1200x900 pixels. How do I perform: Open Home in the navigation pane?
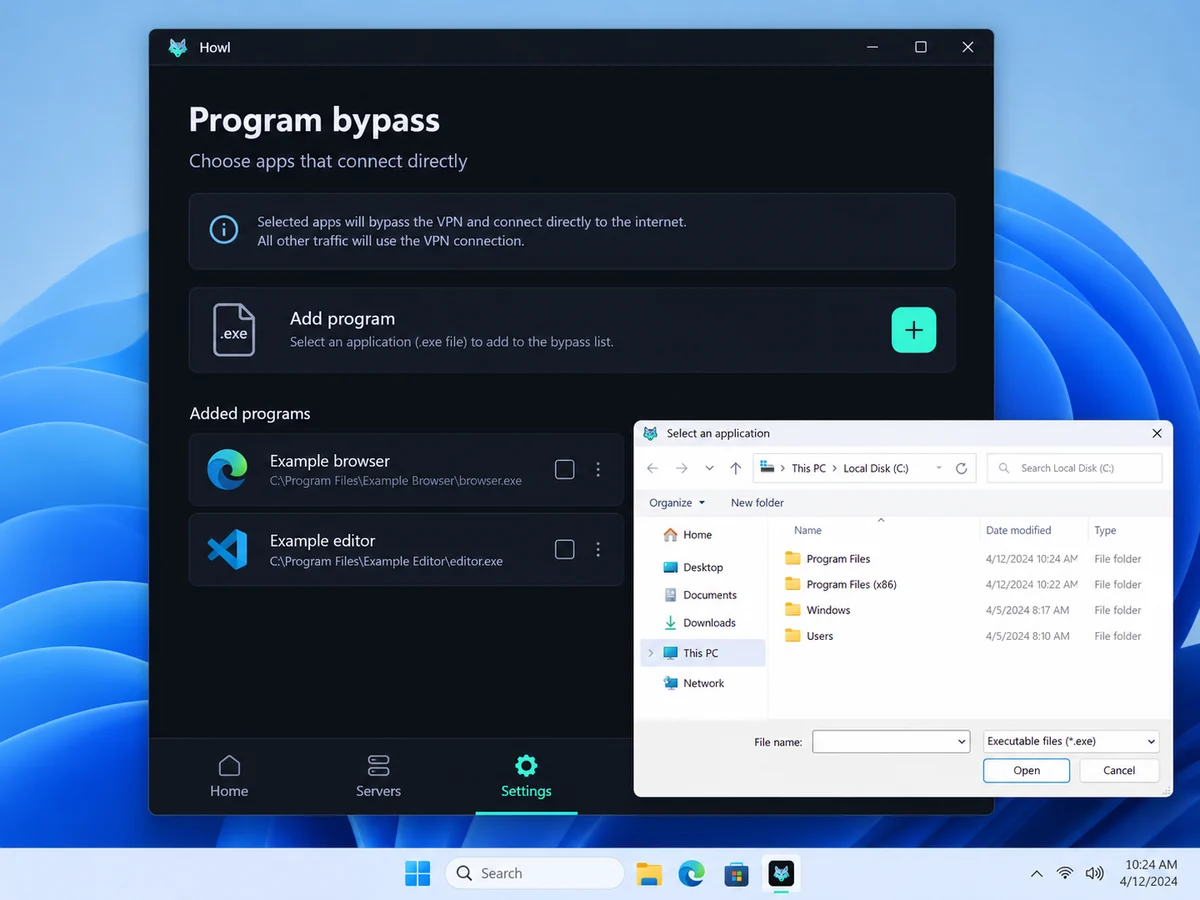pyautogui.click(x=687, y=535)
